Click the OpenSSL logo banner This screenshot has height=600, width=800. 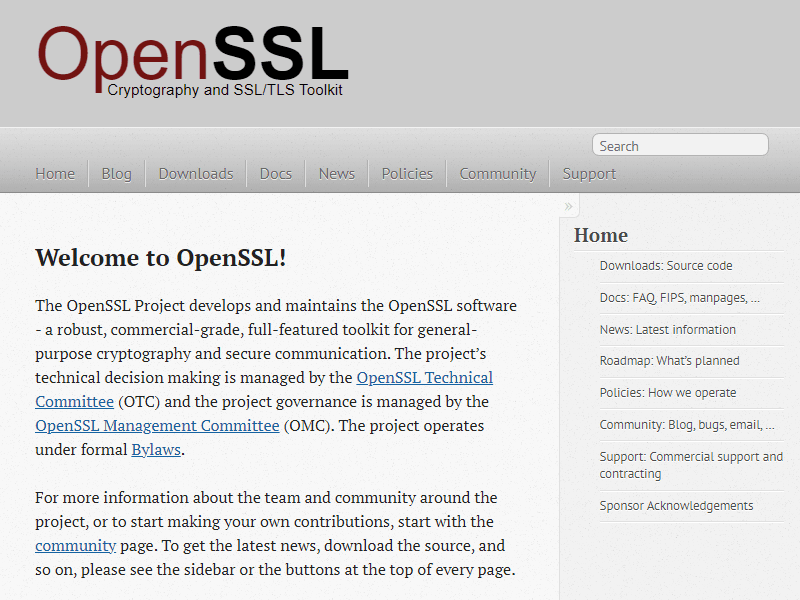(193, 61)
